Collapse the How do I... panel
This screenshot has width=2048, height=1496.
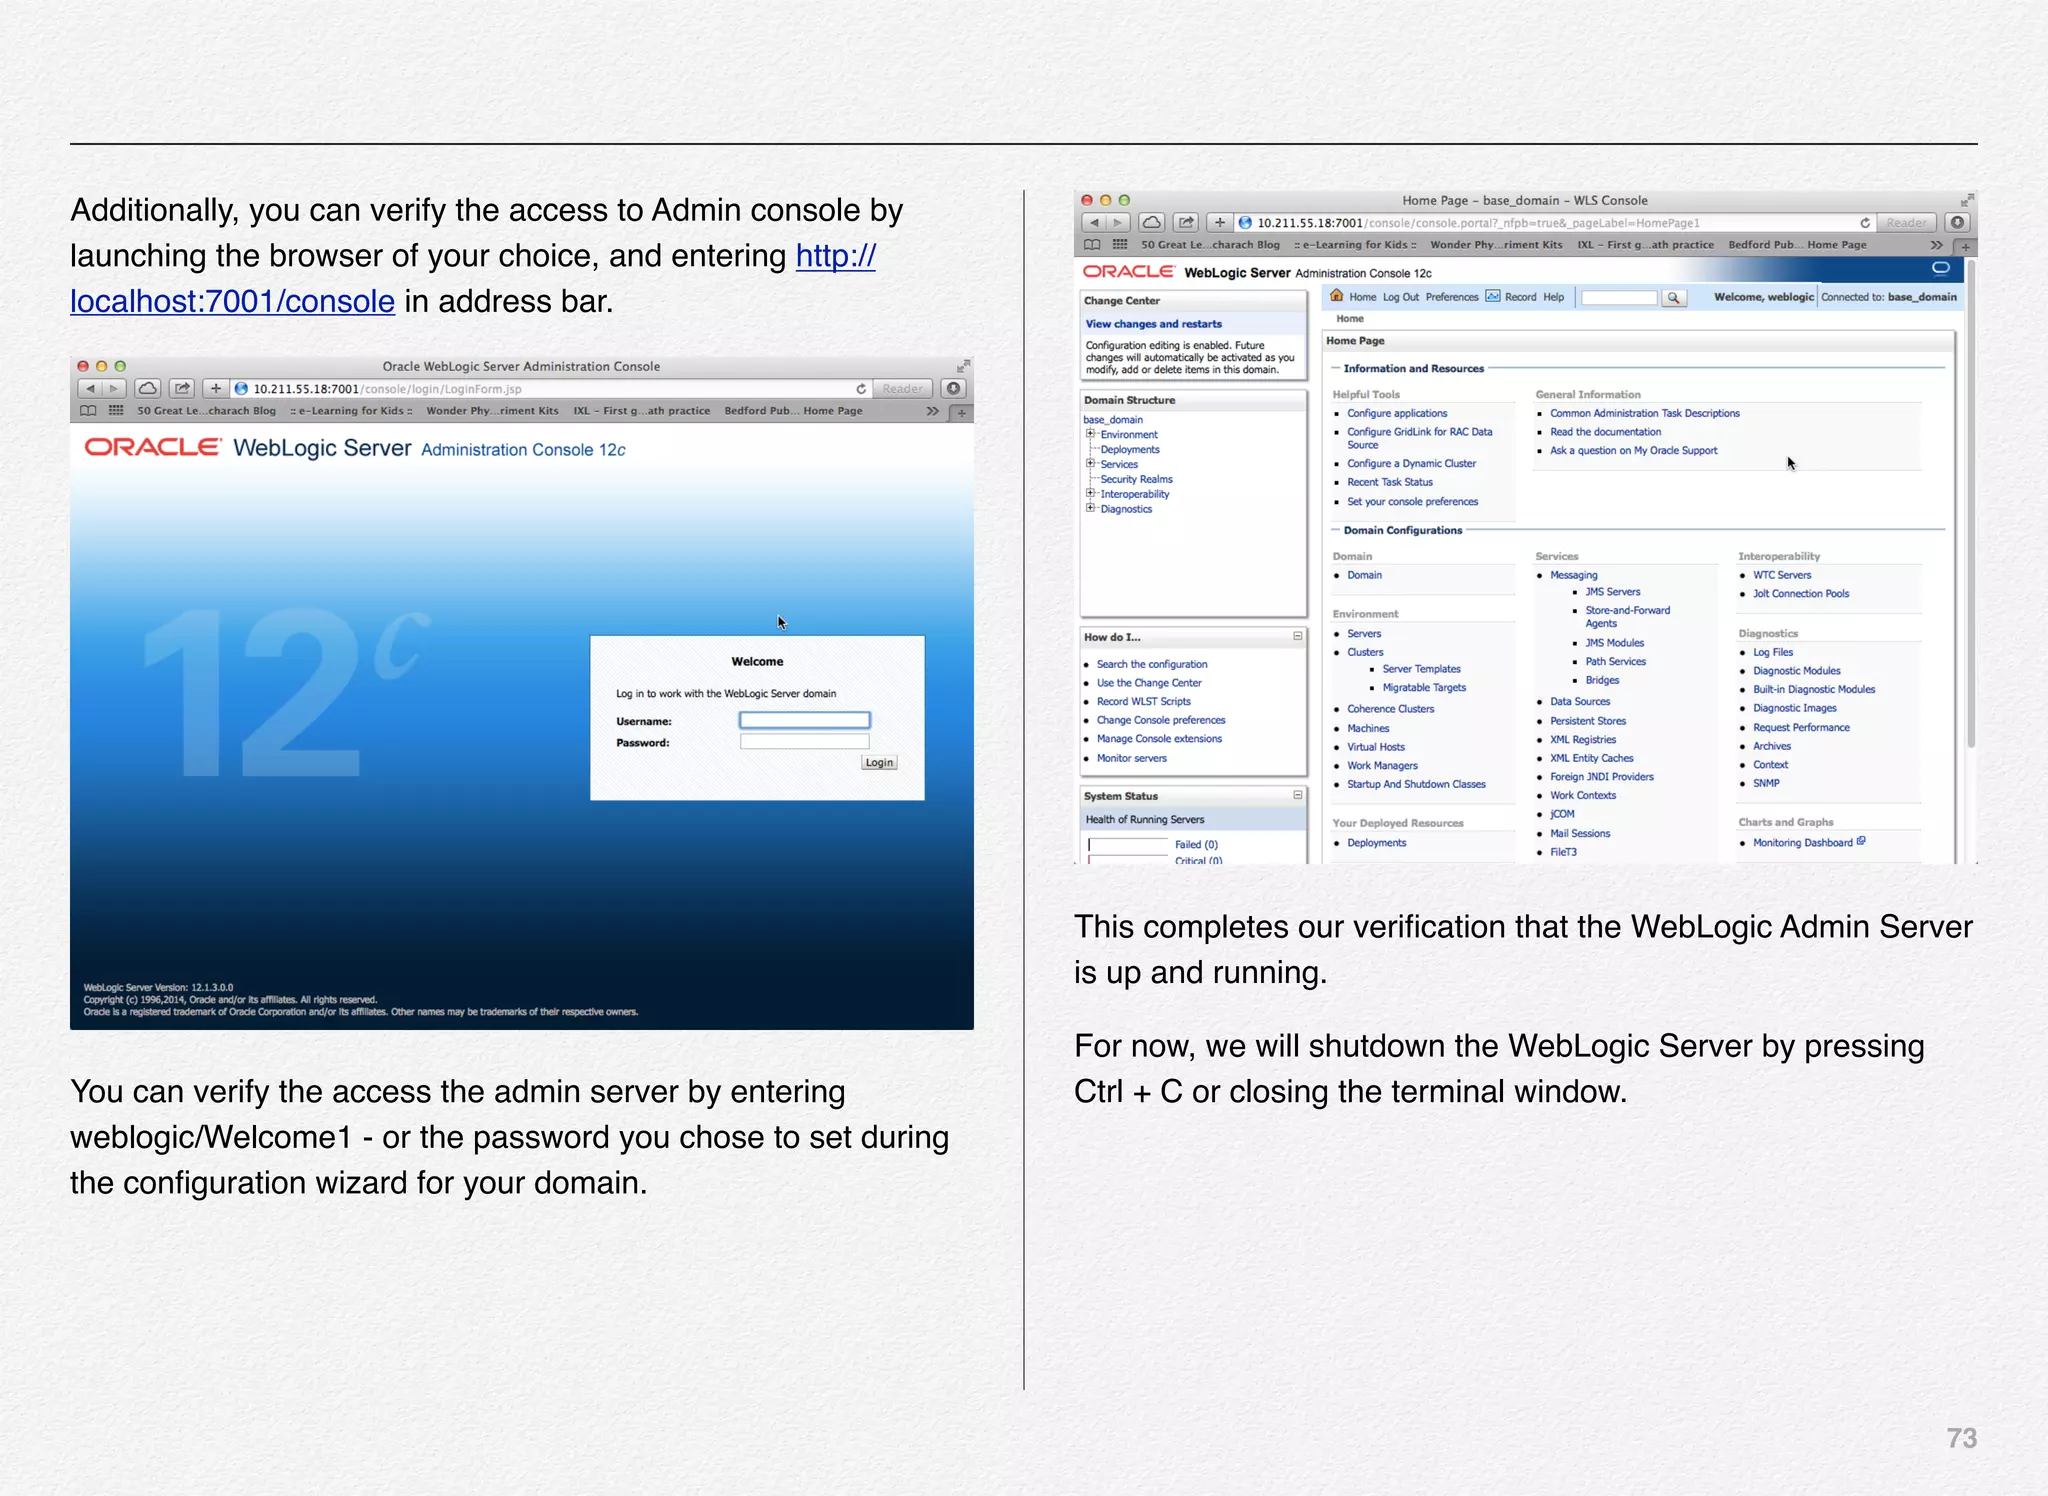click(1298, 636)
